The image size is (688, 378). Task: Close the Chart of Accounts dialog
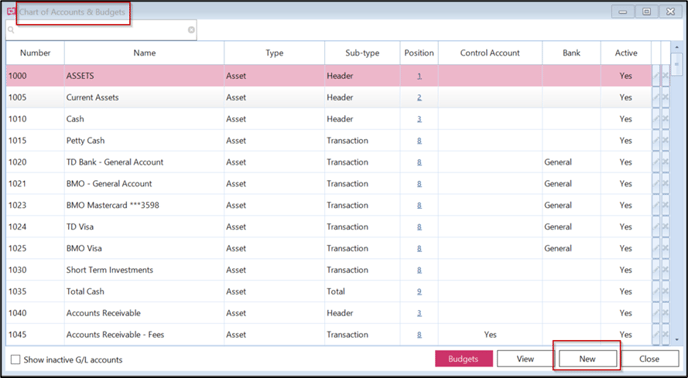649,359
